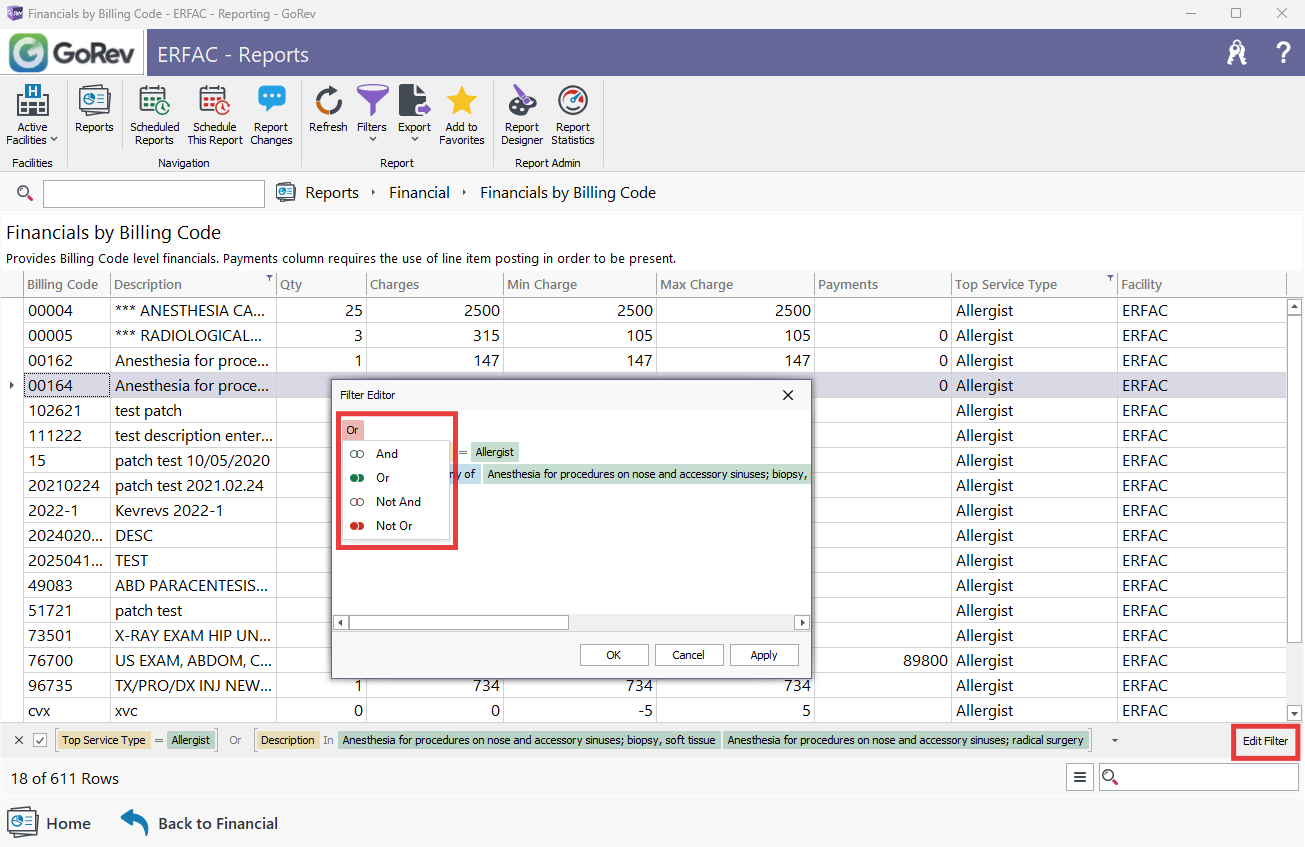The width and height of the screenshot is (1305, 847).
Task: Open the Top Service Type column filter
Action: point(1111,278)
